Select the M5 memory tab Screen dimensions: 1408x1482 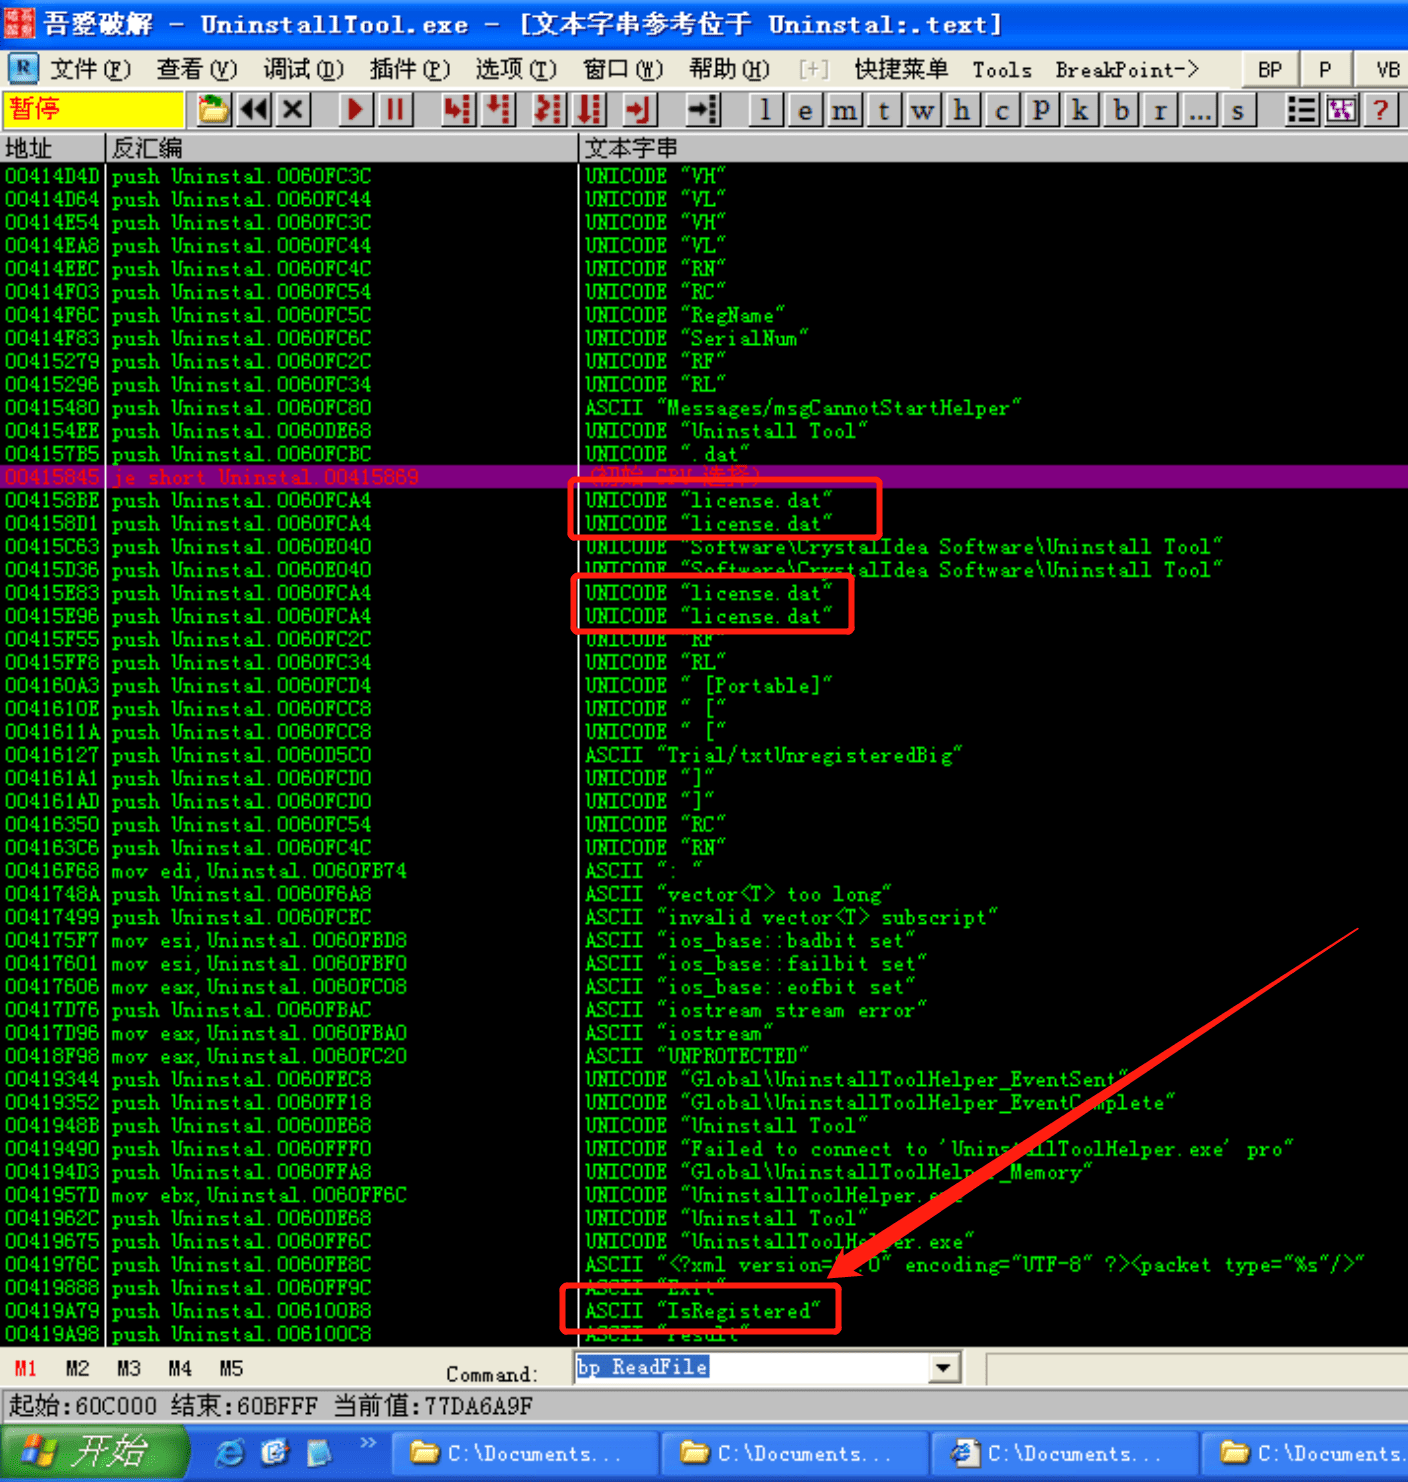click(231, 1368)
